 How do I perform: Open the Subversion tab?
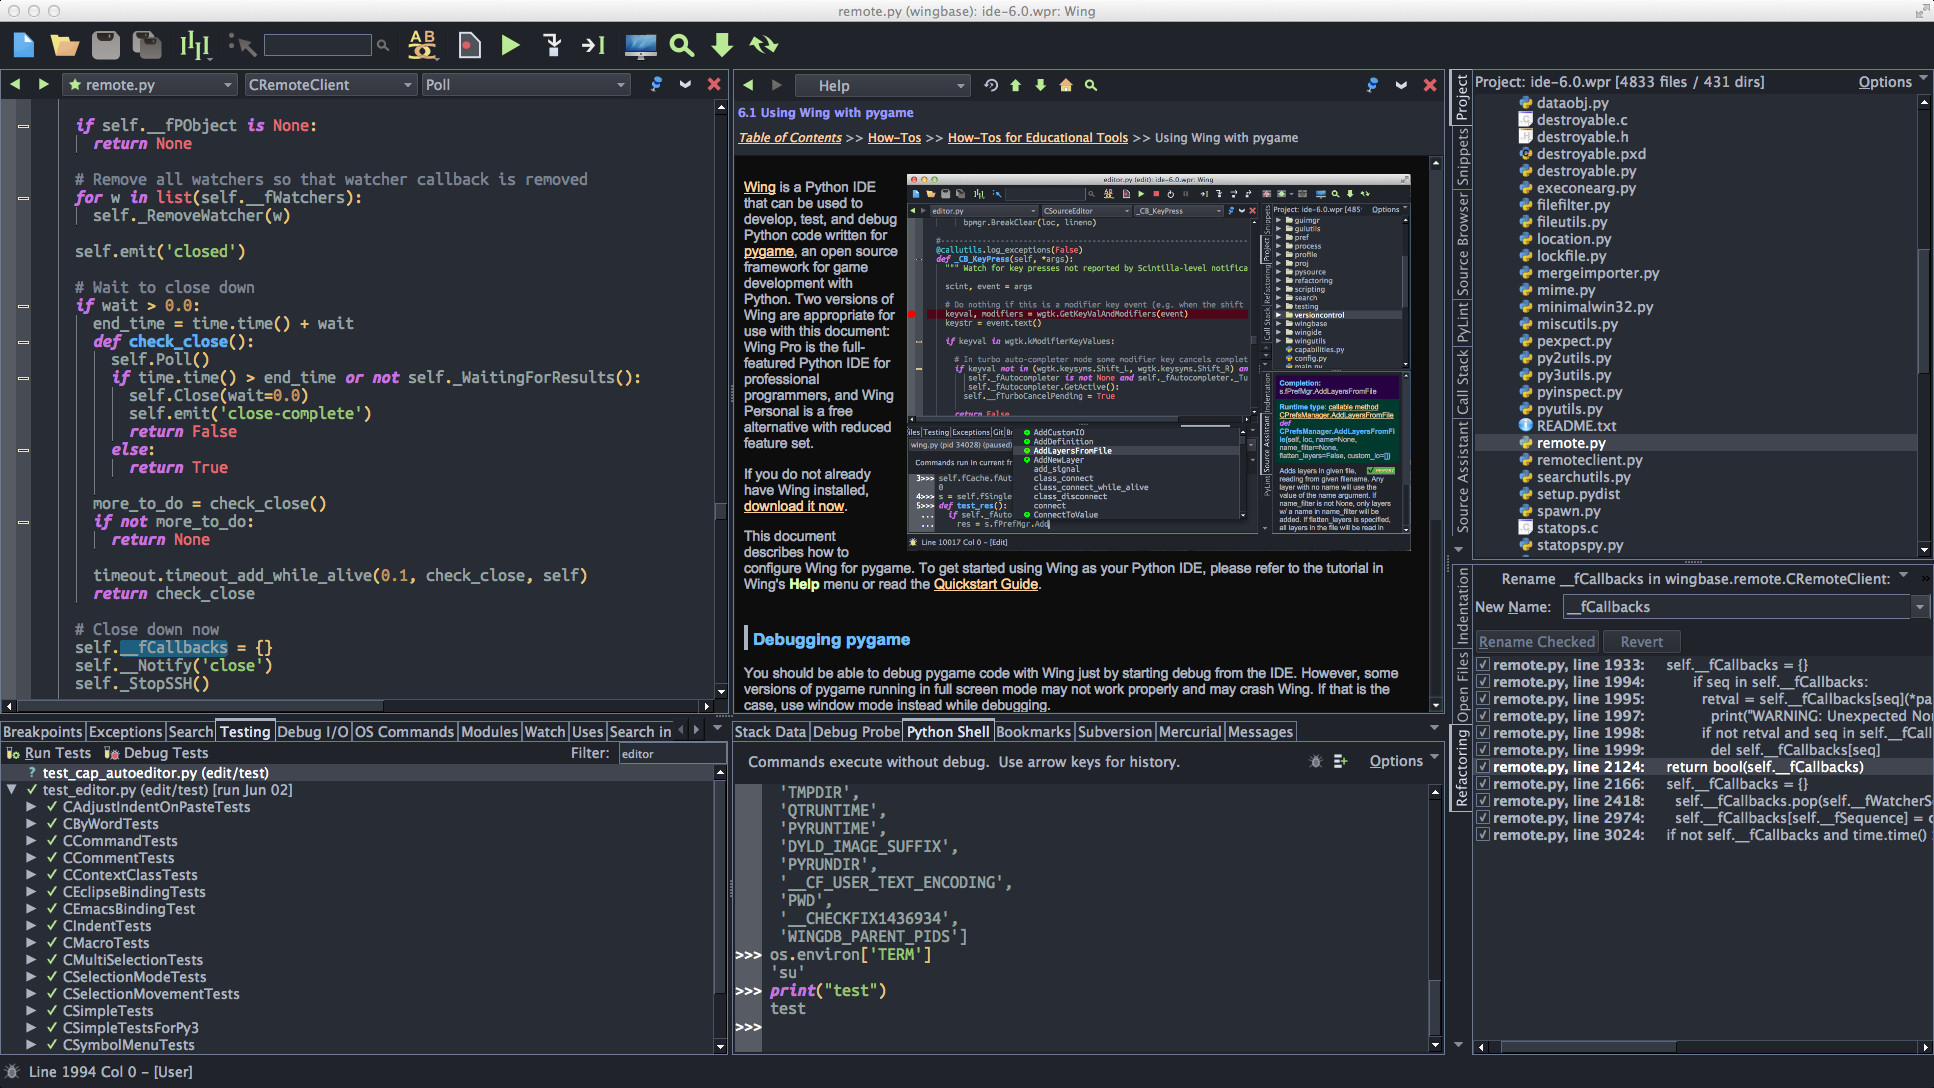pos(1114,731)
